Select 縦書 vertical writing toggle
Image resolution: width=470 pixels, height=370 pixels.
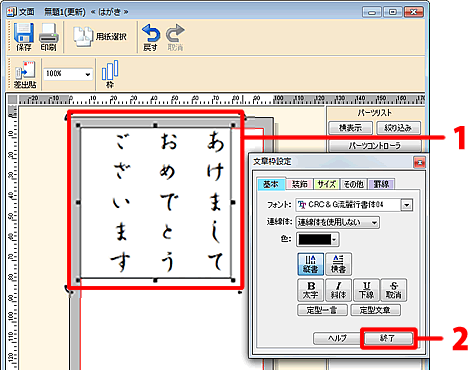coord(310,263)
